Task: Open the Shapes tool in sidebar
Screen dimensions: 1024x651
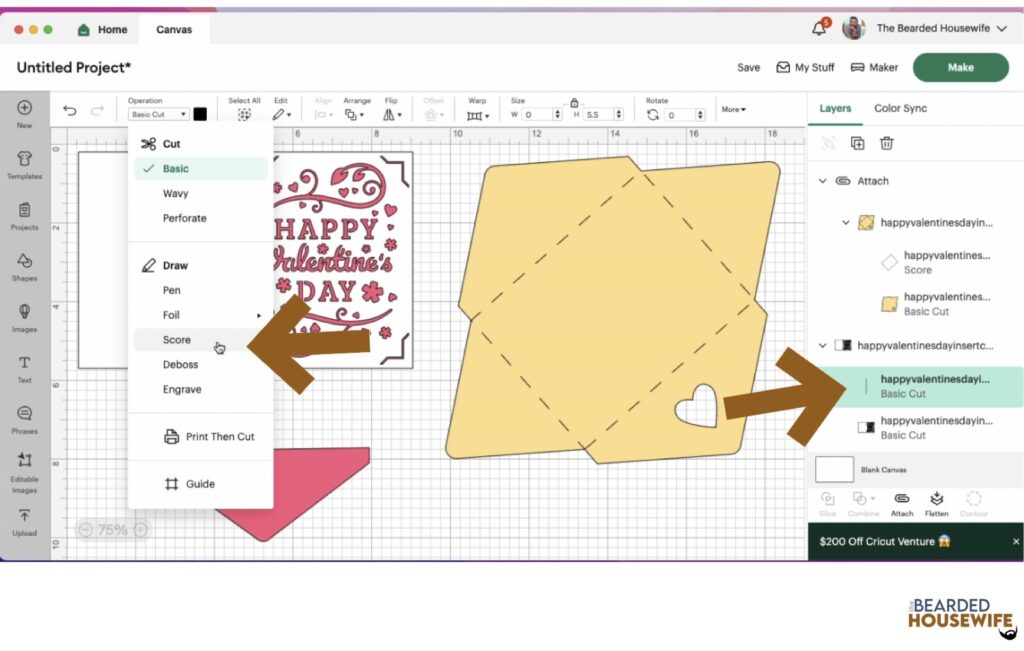Action: coord(24,266)
